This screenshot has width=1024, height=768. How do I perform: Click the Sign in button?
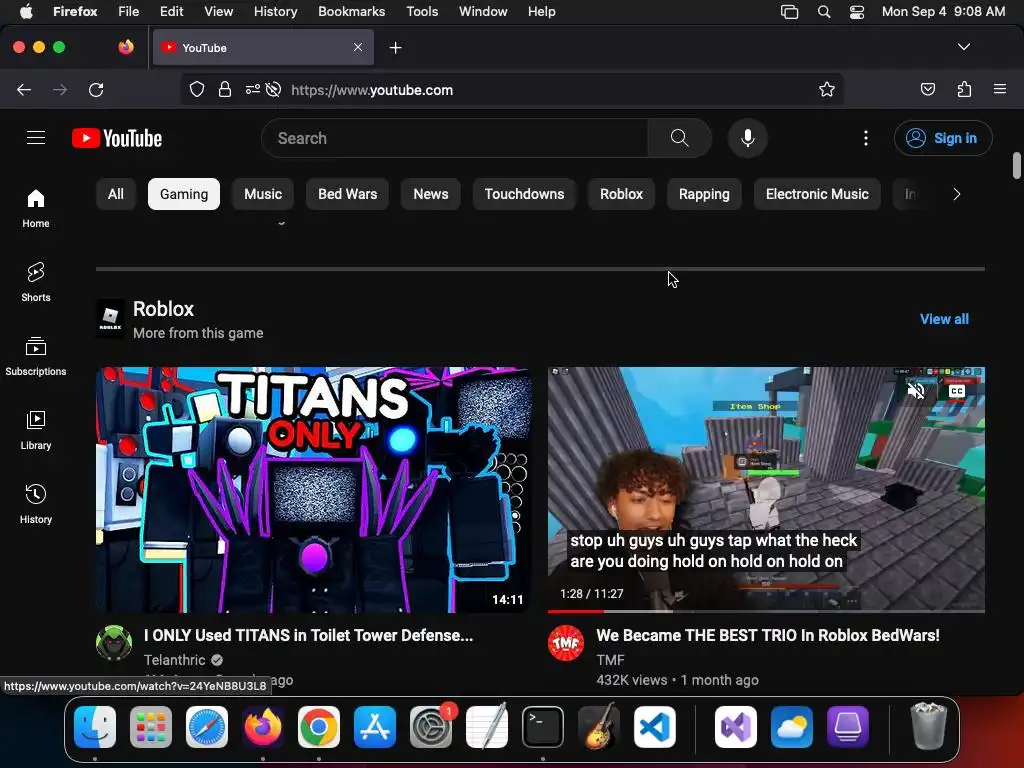pos(943,138)
